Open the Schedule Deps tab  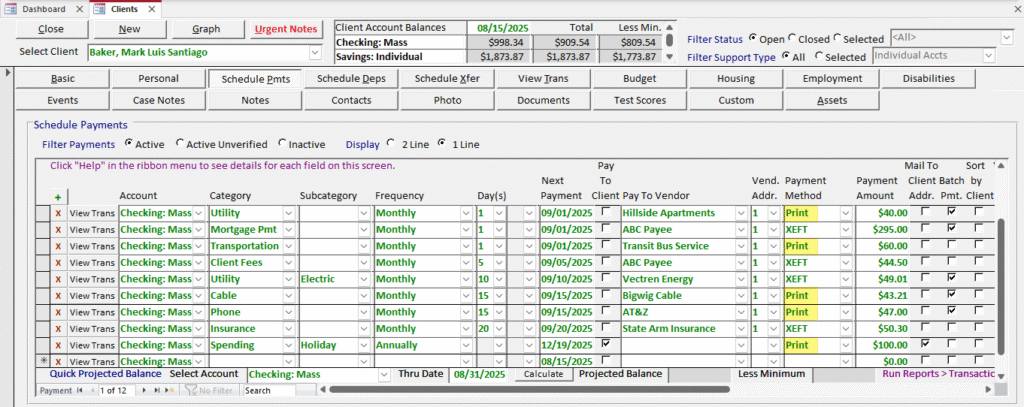pos(351,78)
